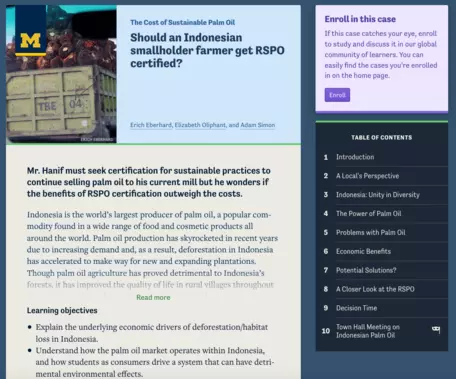456x379 pixels.
Task: Open author Elizabeth Oliphant's link
Action: [200, 125]
